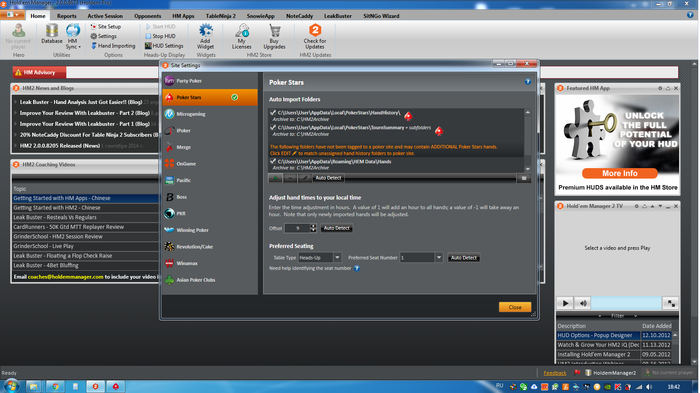Close the Site Settings dialog
Image resolution: width=700 pixels, height=393 pixels.
point(515,307)
